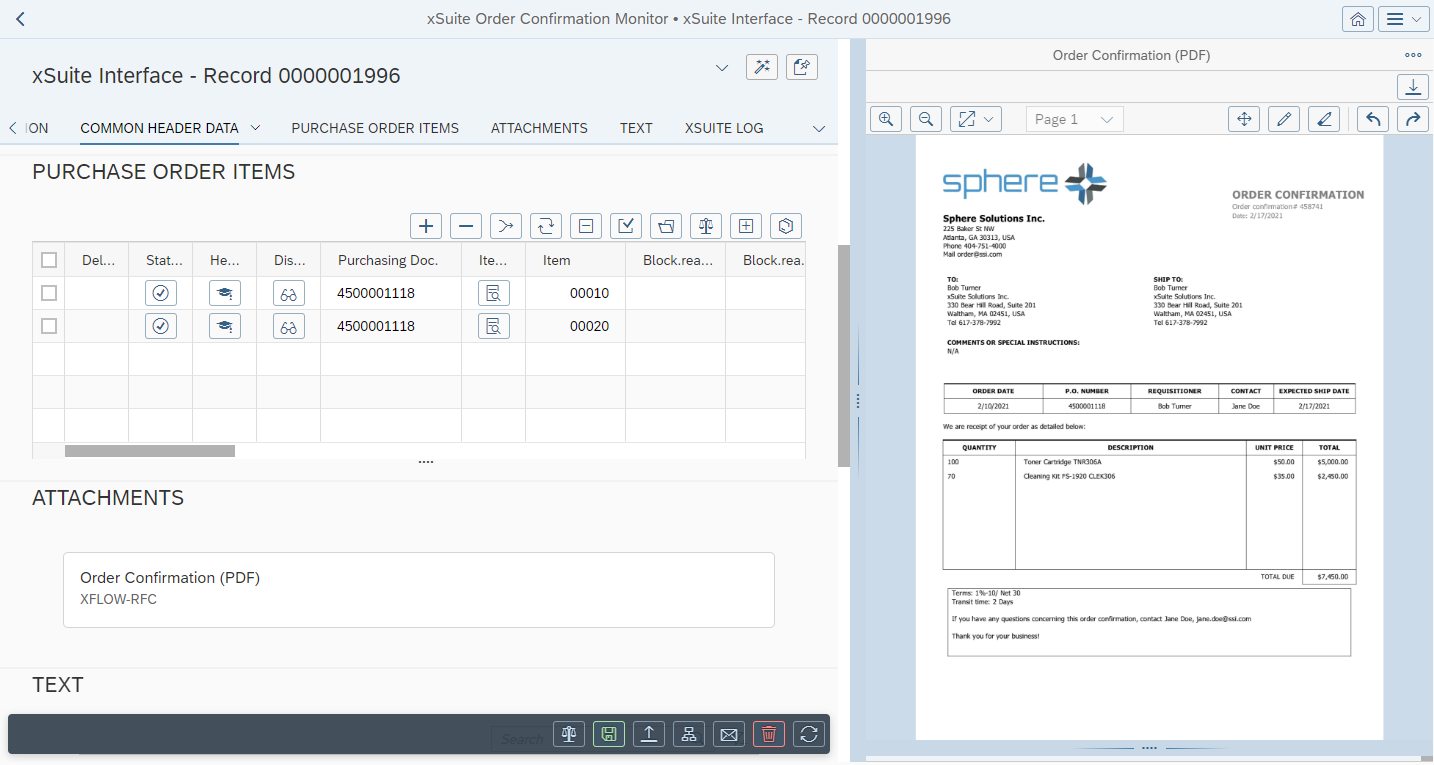
Task: Click the green save icon in footer toolbar
Action: tap(608, 735)
